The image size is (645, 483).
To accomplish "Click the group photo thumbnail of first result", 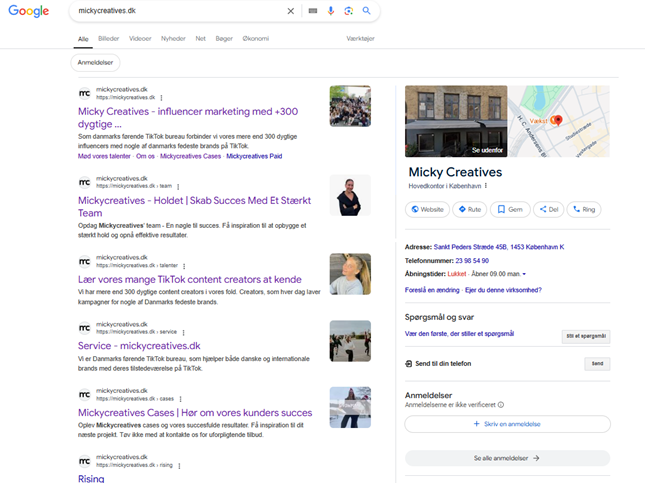I will pos(350,106).
